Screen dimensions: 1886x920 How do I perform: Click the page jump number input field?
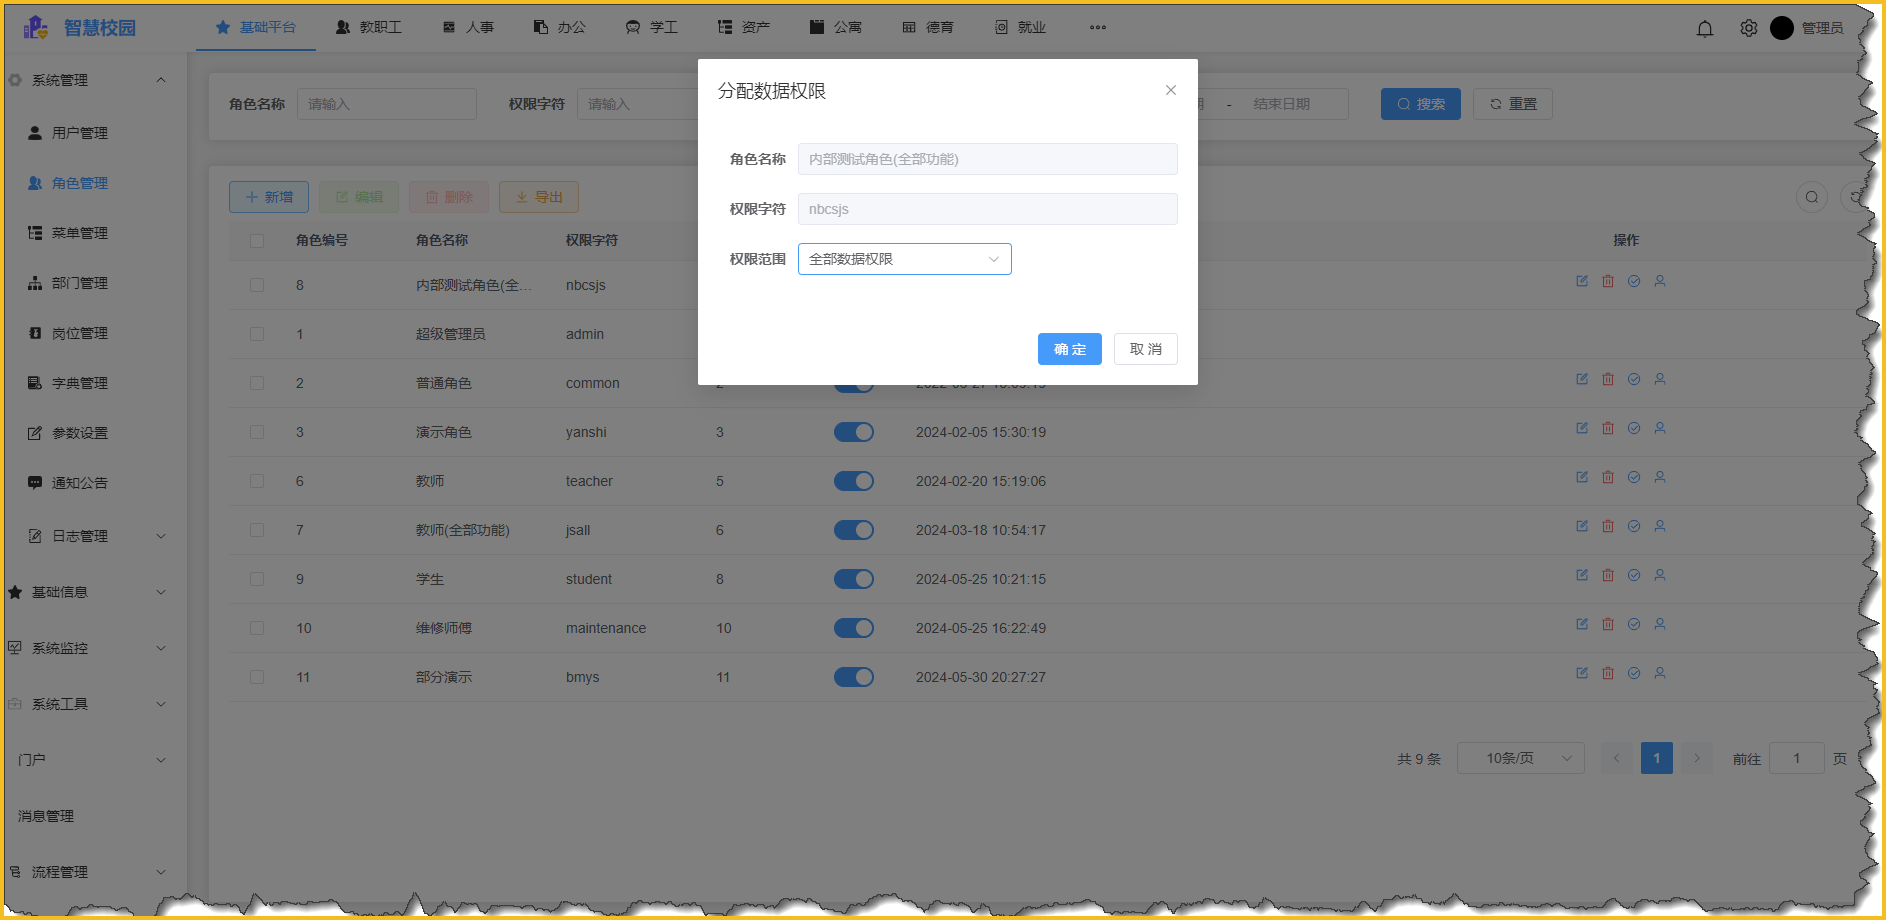pyautogui.click(x=1796, y=758)
